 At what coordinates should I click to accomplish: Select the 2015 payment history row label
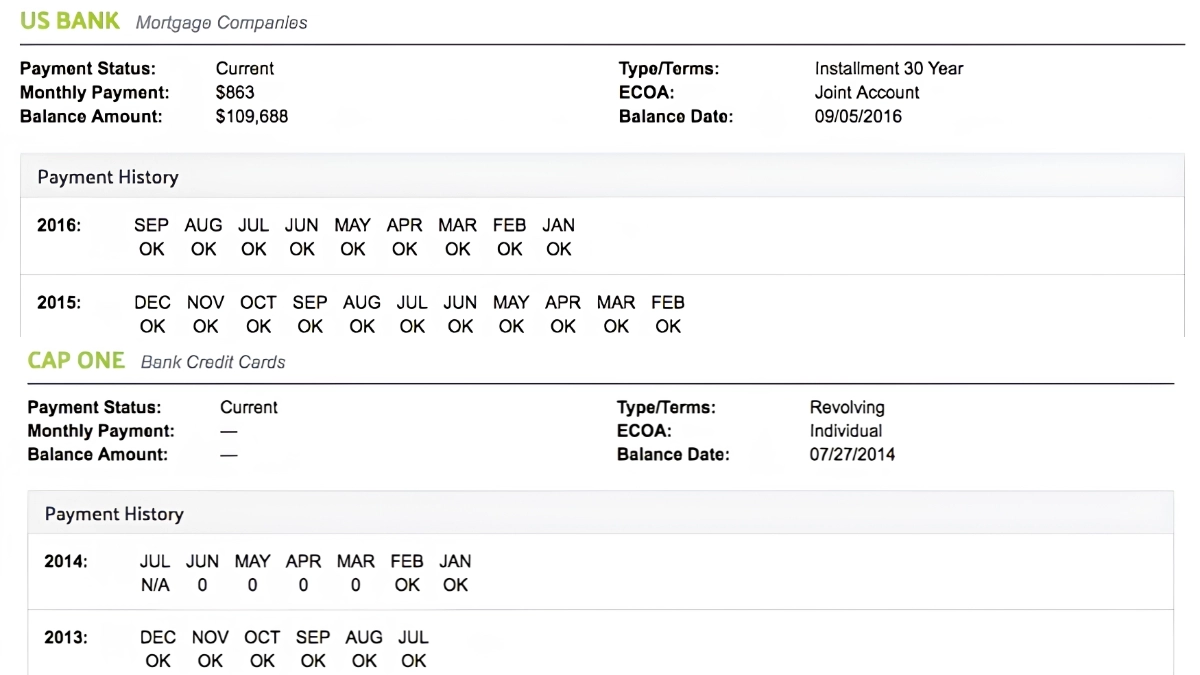[59, 302]
